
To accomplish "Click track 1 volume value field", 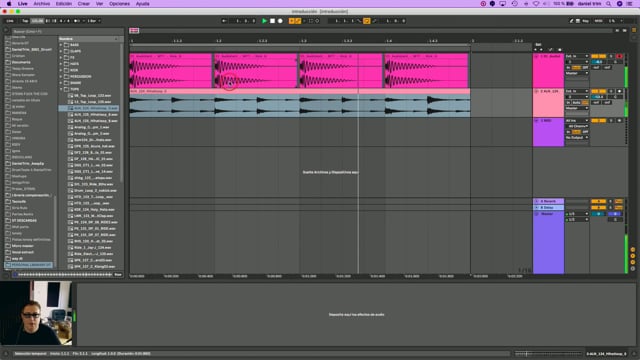I will tap(598, 62).
